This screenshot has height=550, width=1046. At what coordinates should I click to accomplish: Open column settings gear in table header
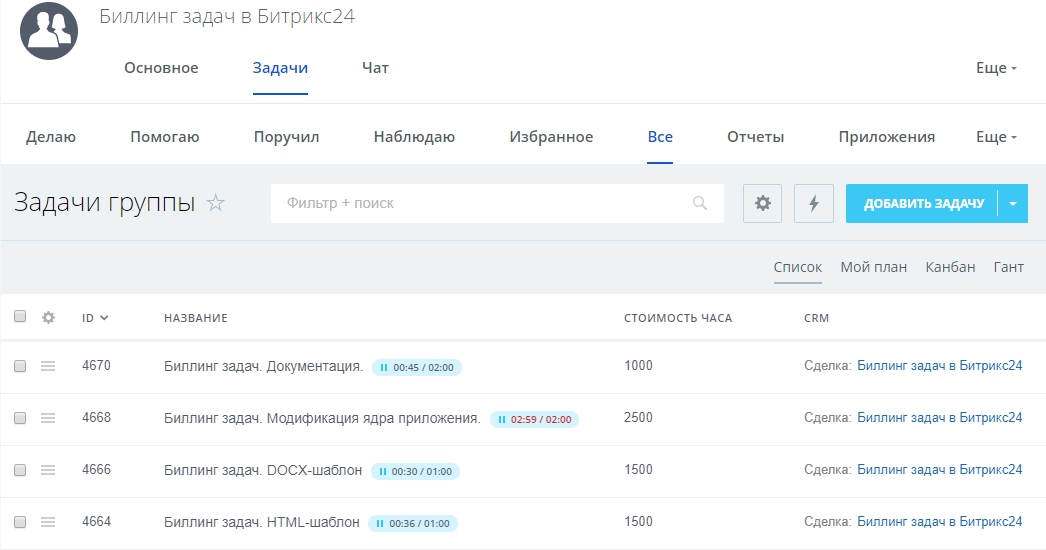tap(48, 318)
